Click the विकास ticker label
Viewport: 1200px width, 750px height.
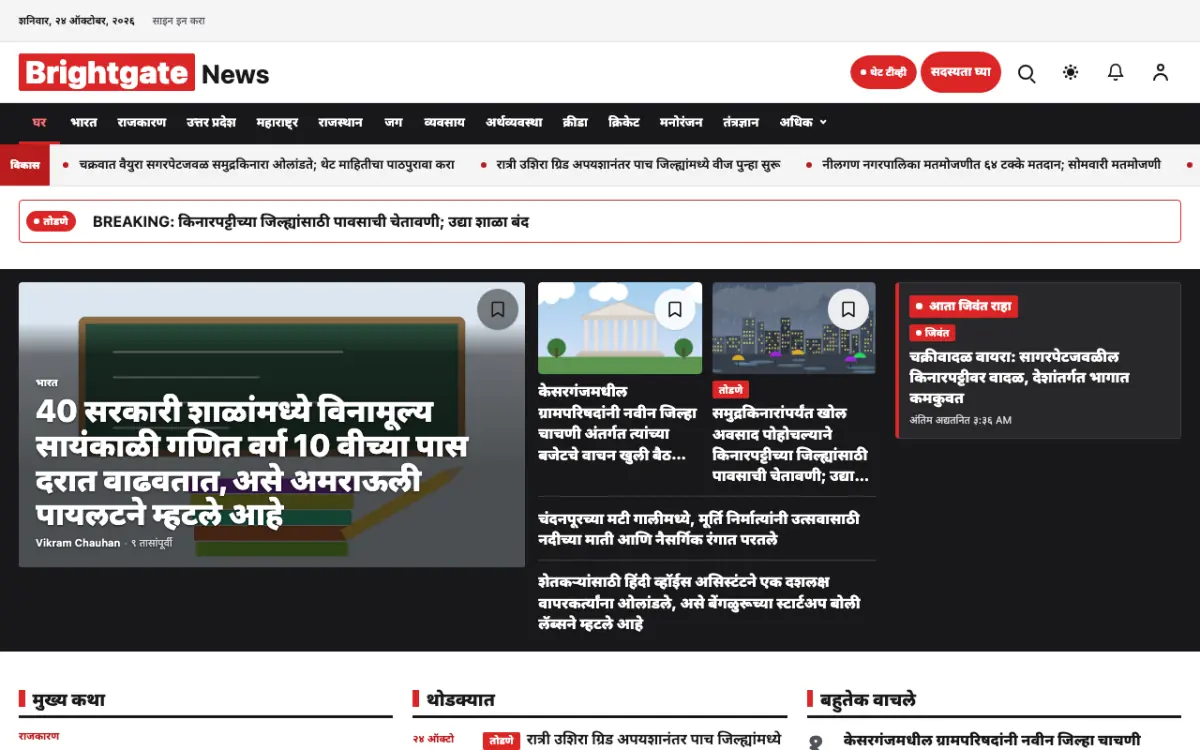[x=25, y=164]
